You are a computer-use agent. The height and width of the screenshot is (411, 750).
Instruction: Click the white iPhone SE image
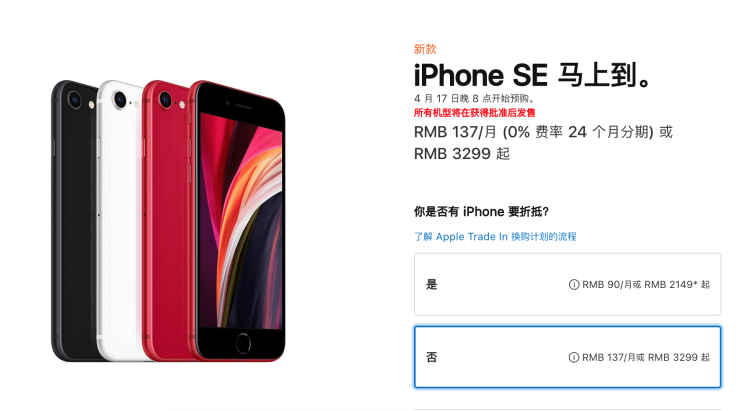tap(120, 220)
